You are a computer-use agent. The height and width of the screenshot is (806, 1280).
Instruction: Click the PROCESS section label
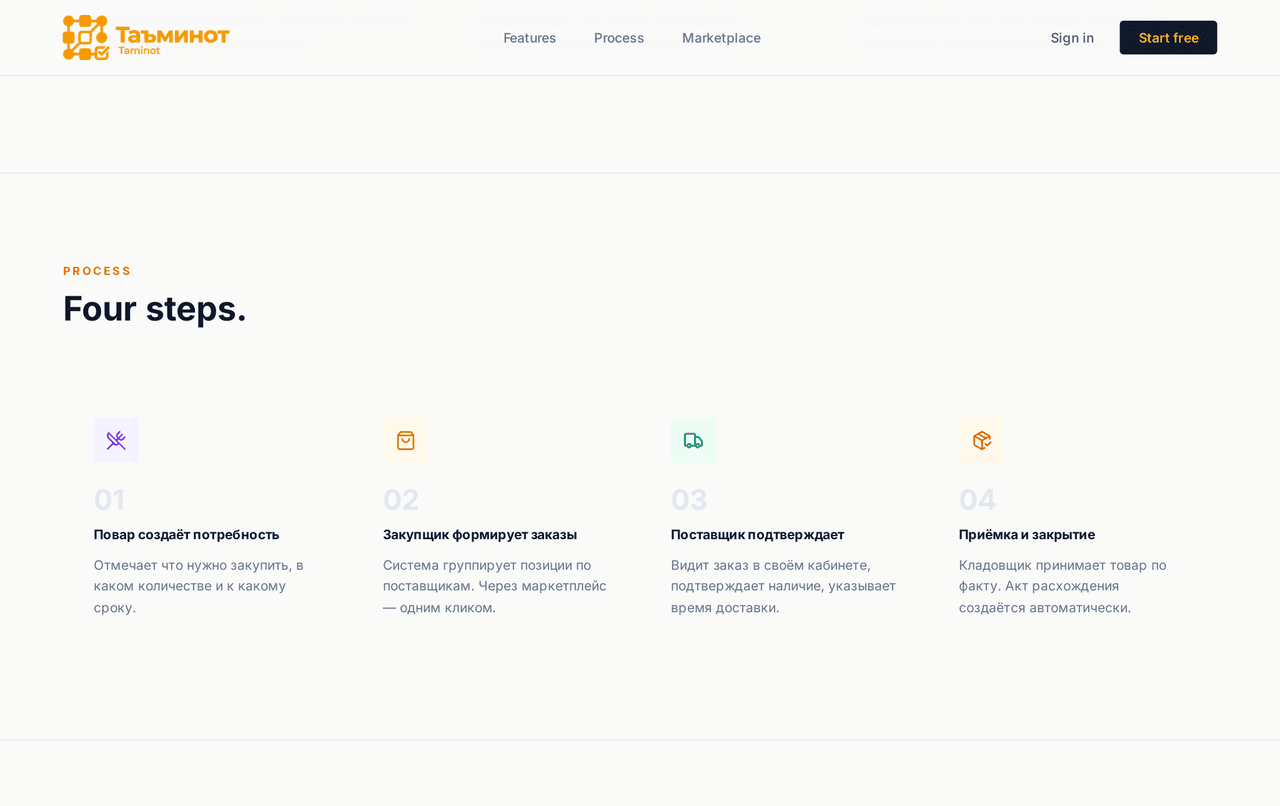97,271
